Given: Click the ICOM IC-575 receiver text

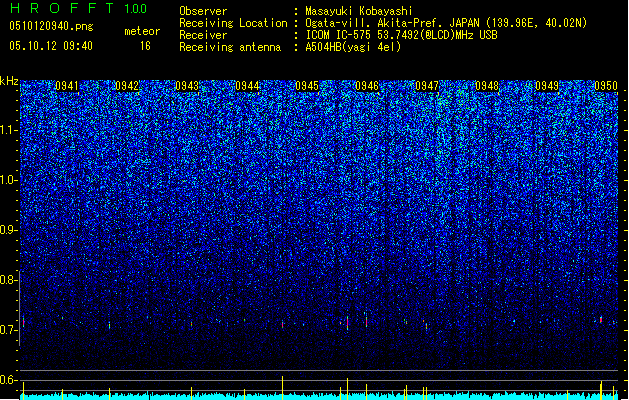Looking at the screenshot, I should click(x=401, y=35).
